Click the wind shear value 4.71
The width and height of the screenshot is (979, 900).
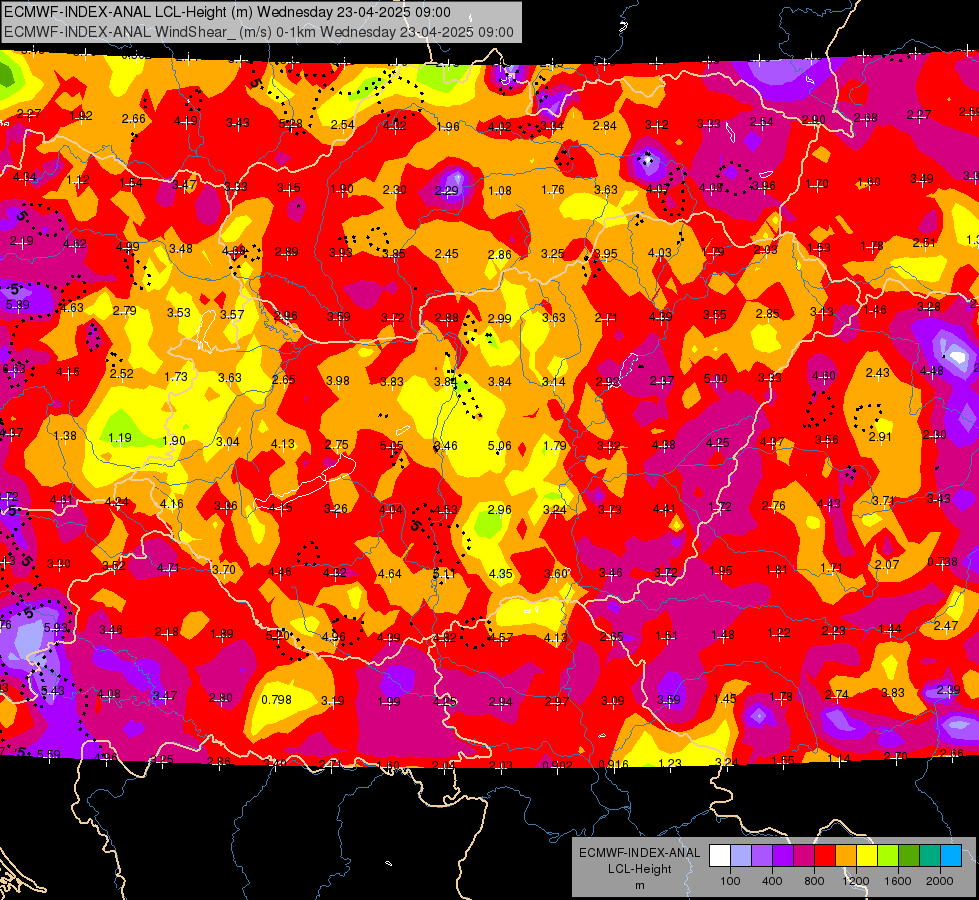pos(168,568)
